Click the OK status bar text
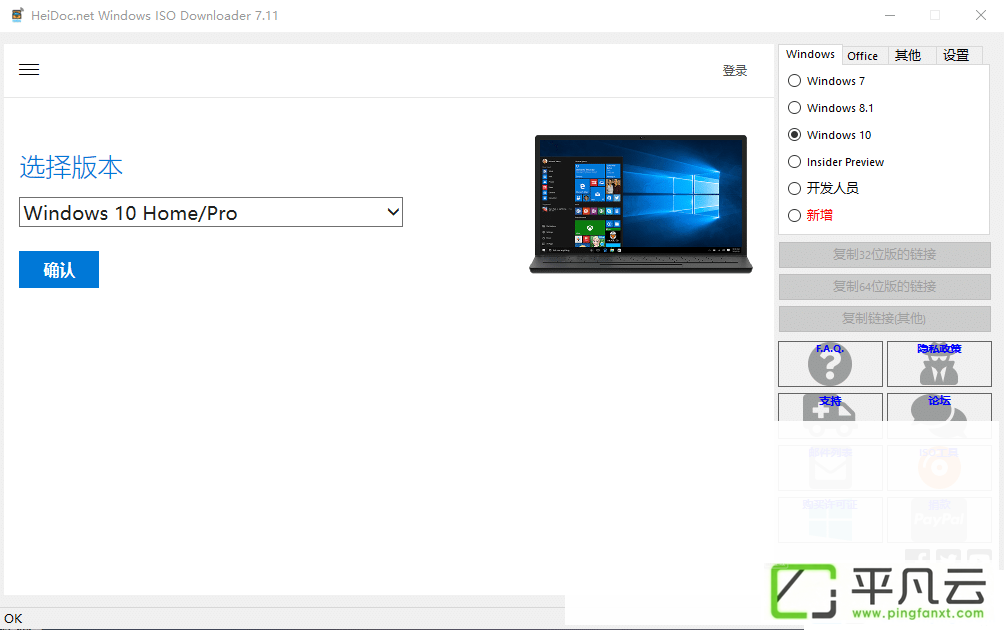 tap(13, 618)
